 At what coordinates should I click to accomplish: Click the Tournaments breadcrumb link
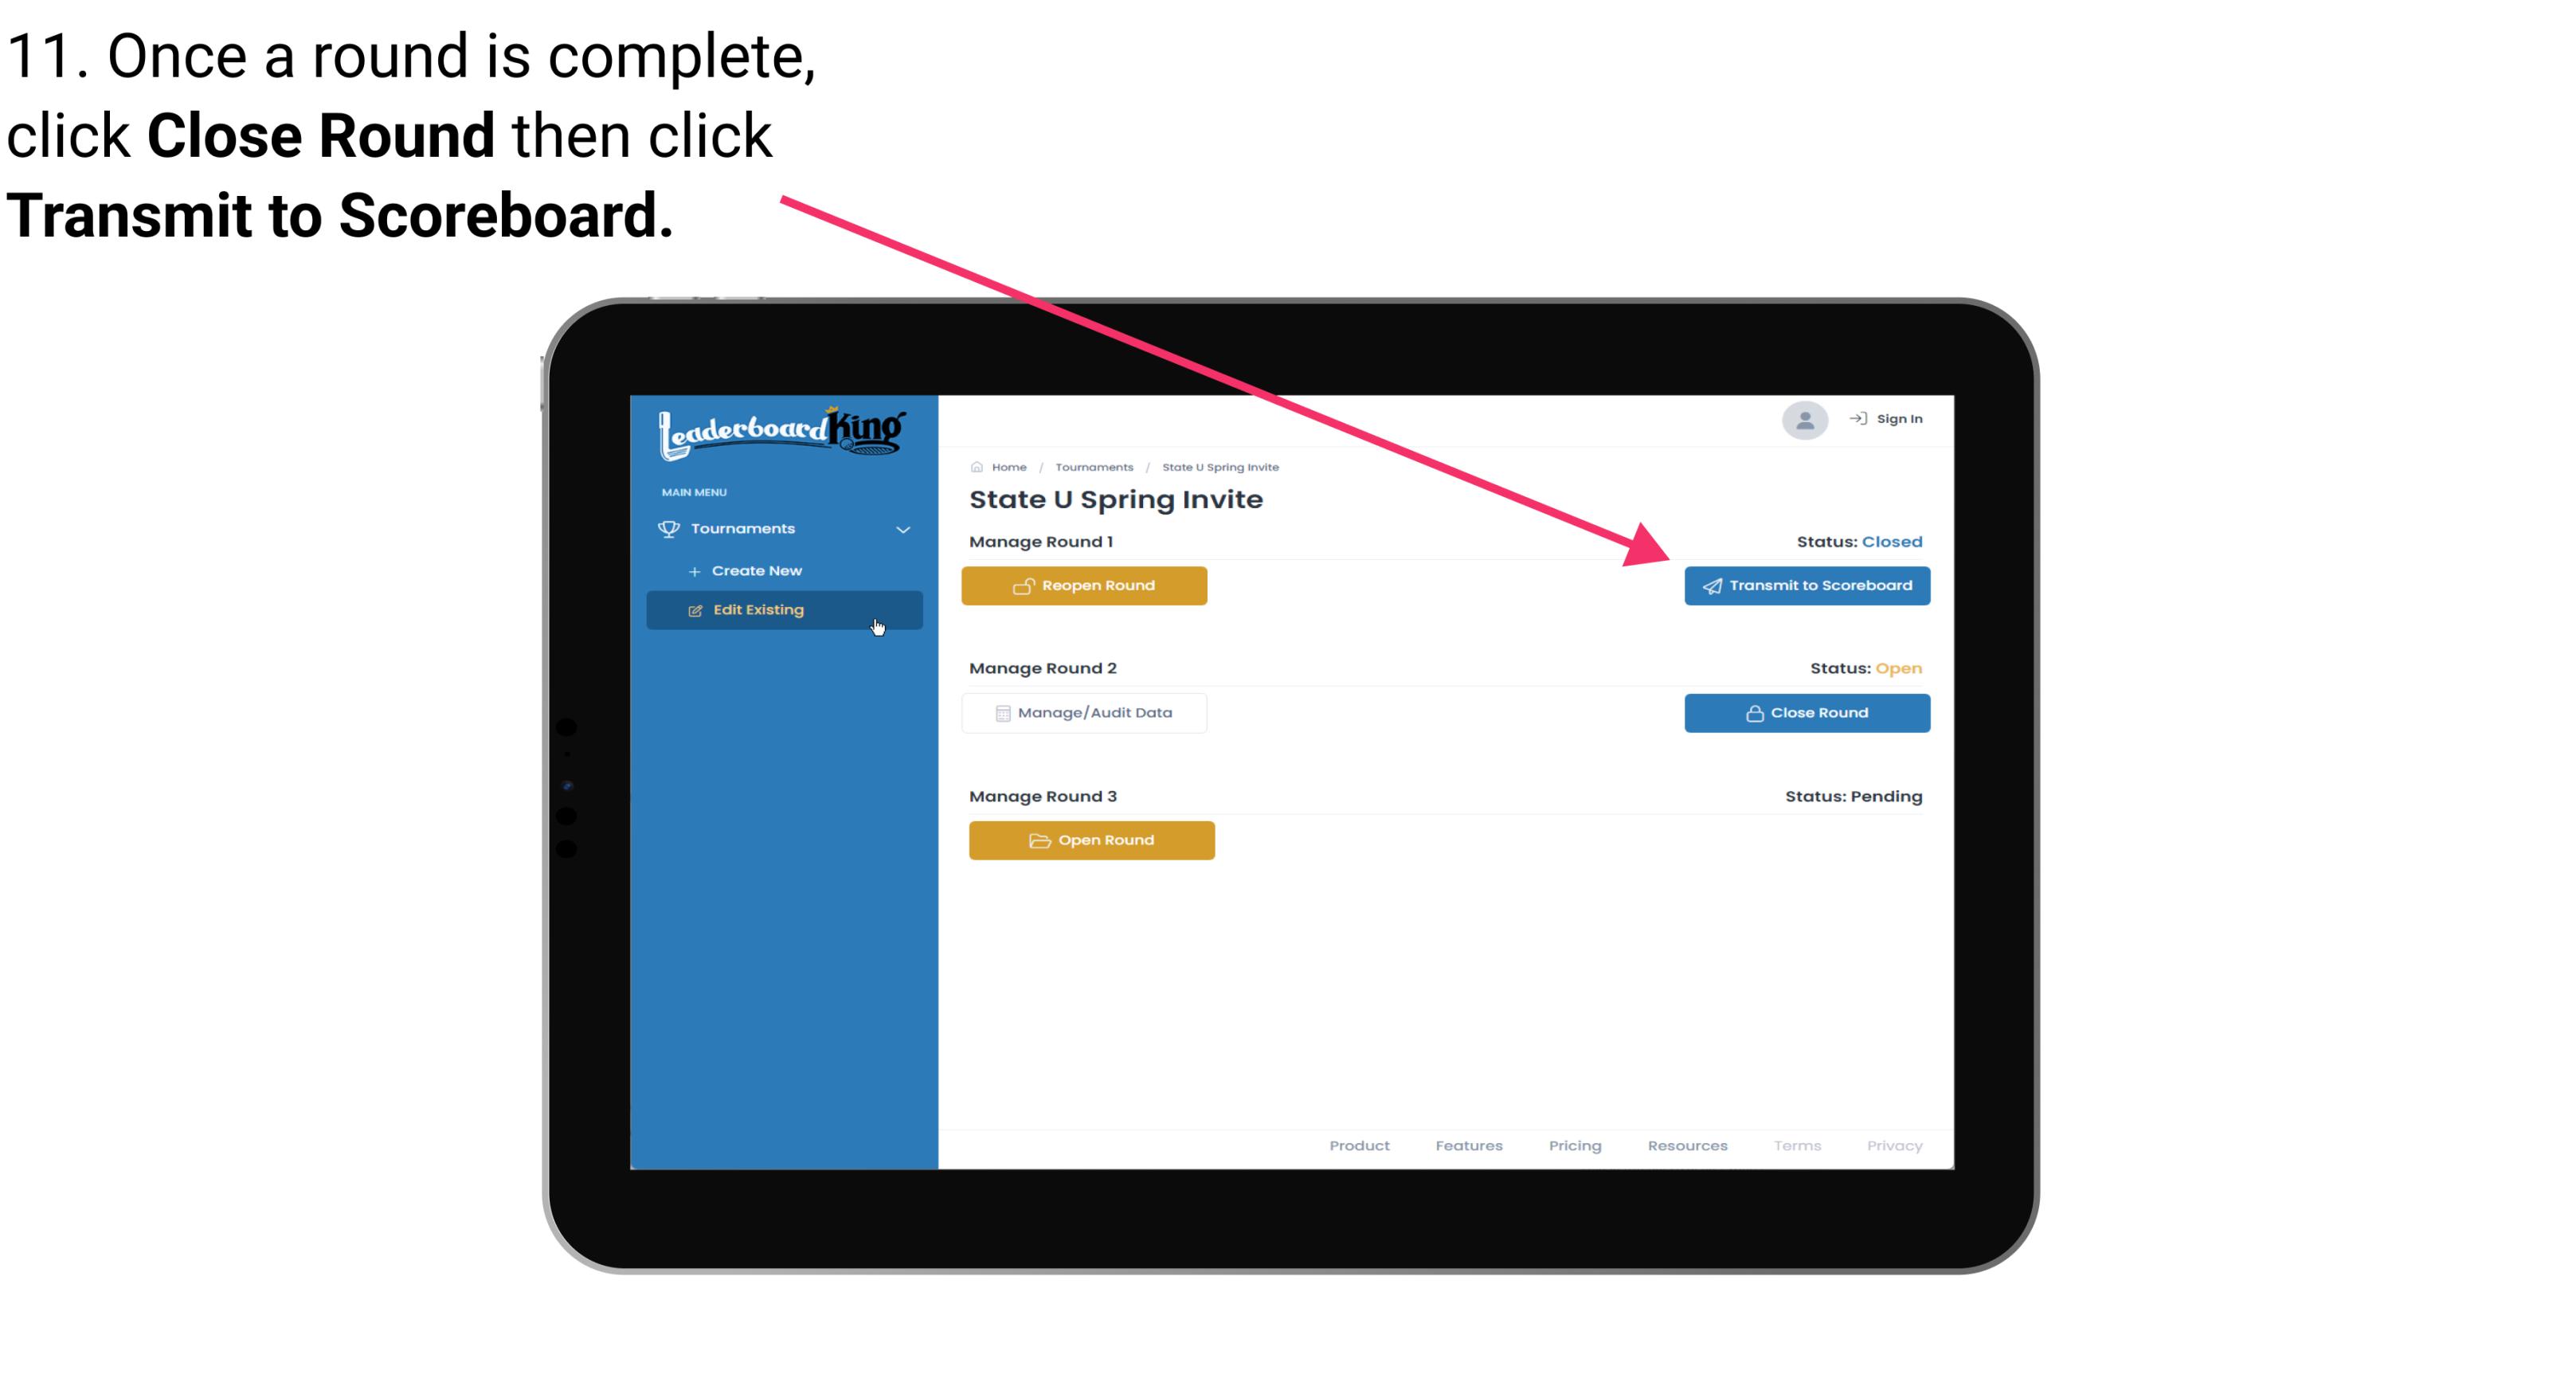point(1092,466)
